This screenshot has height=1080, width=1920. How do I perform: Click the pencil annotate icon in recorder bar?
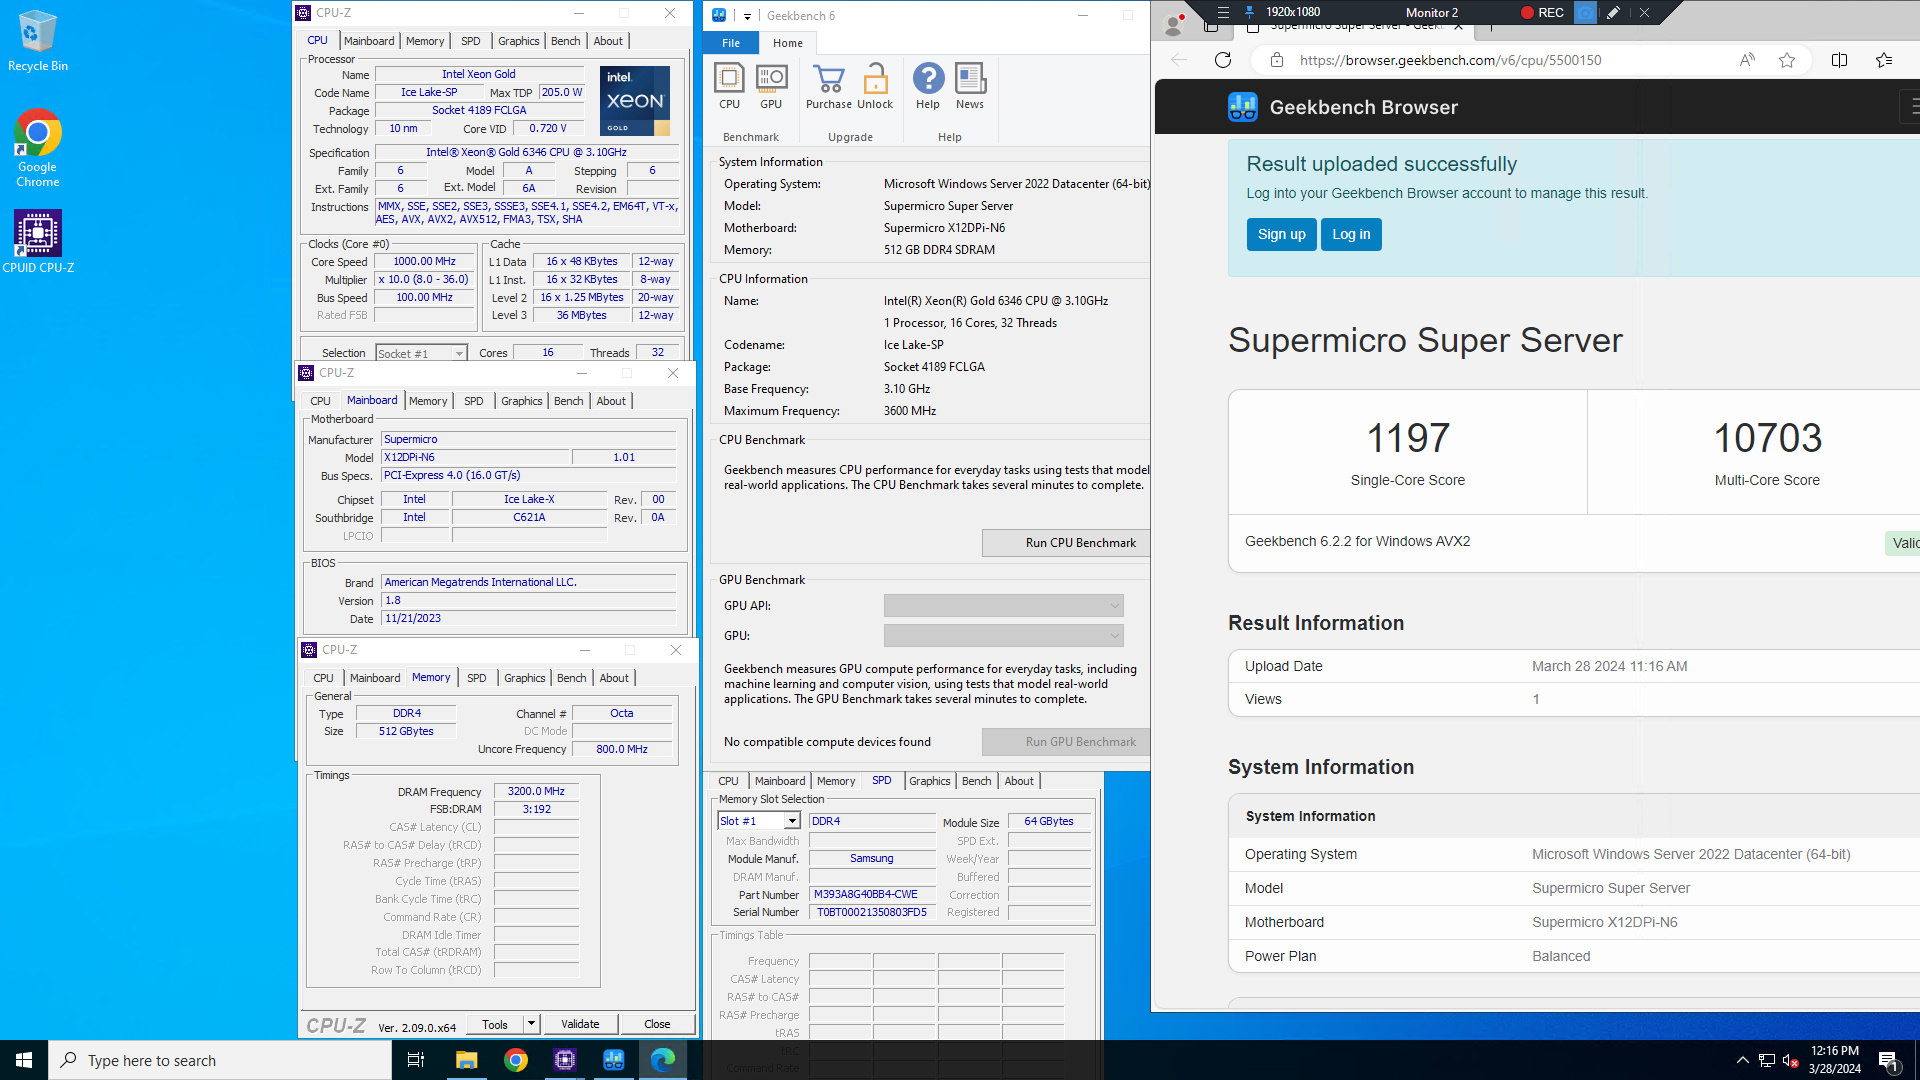tap(1613, 12)
